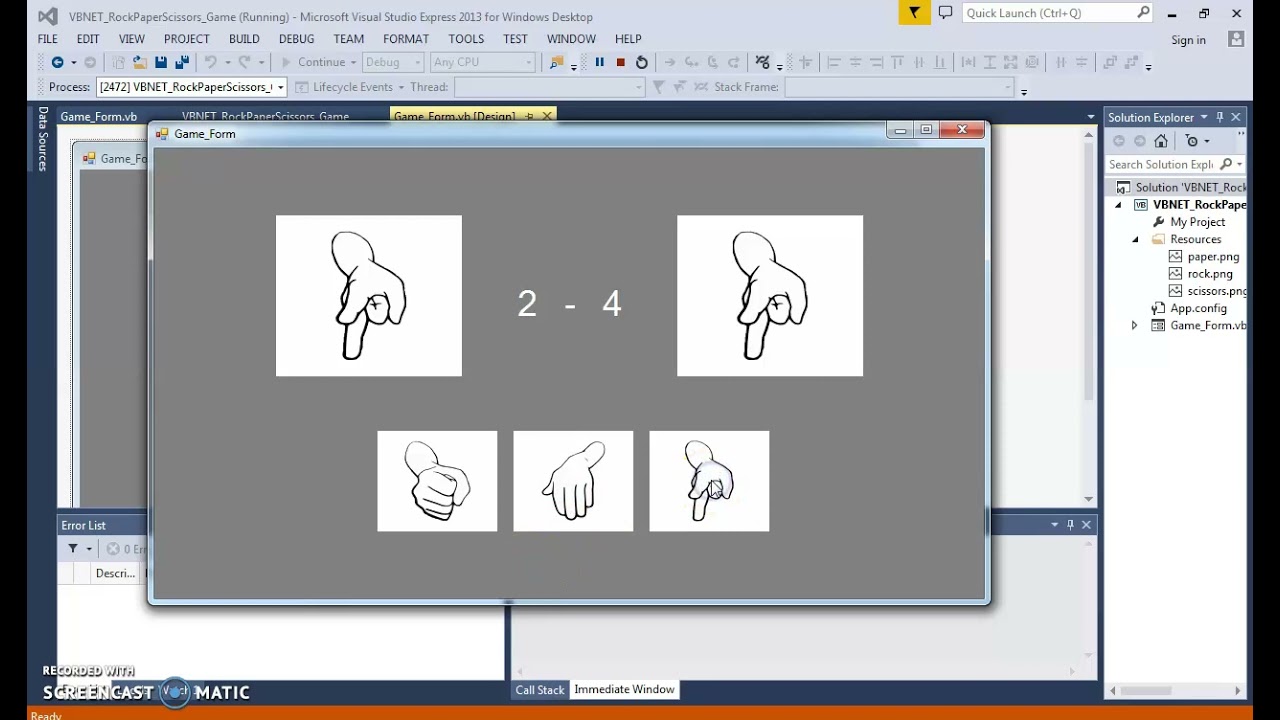Choose the rock hand picture in Game_Form
The image size is (1280, 720).
(x=437, y=481)
